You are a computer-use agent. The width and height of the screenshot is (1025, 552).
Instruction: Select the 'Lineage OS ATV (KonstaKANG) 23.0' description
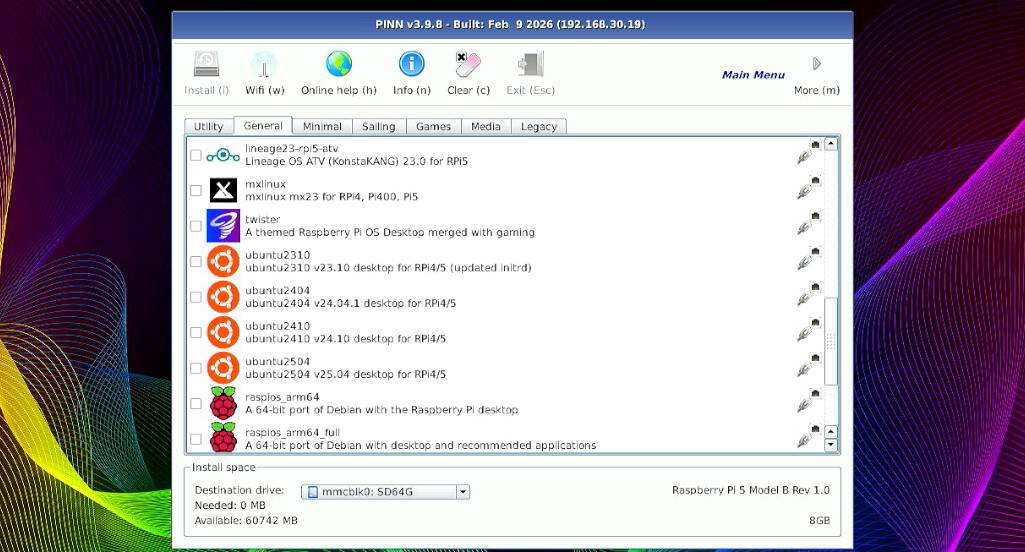(x=356, y=162)
